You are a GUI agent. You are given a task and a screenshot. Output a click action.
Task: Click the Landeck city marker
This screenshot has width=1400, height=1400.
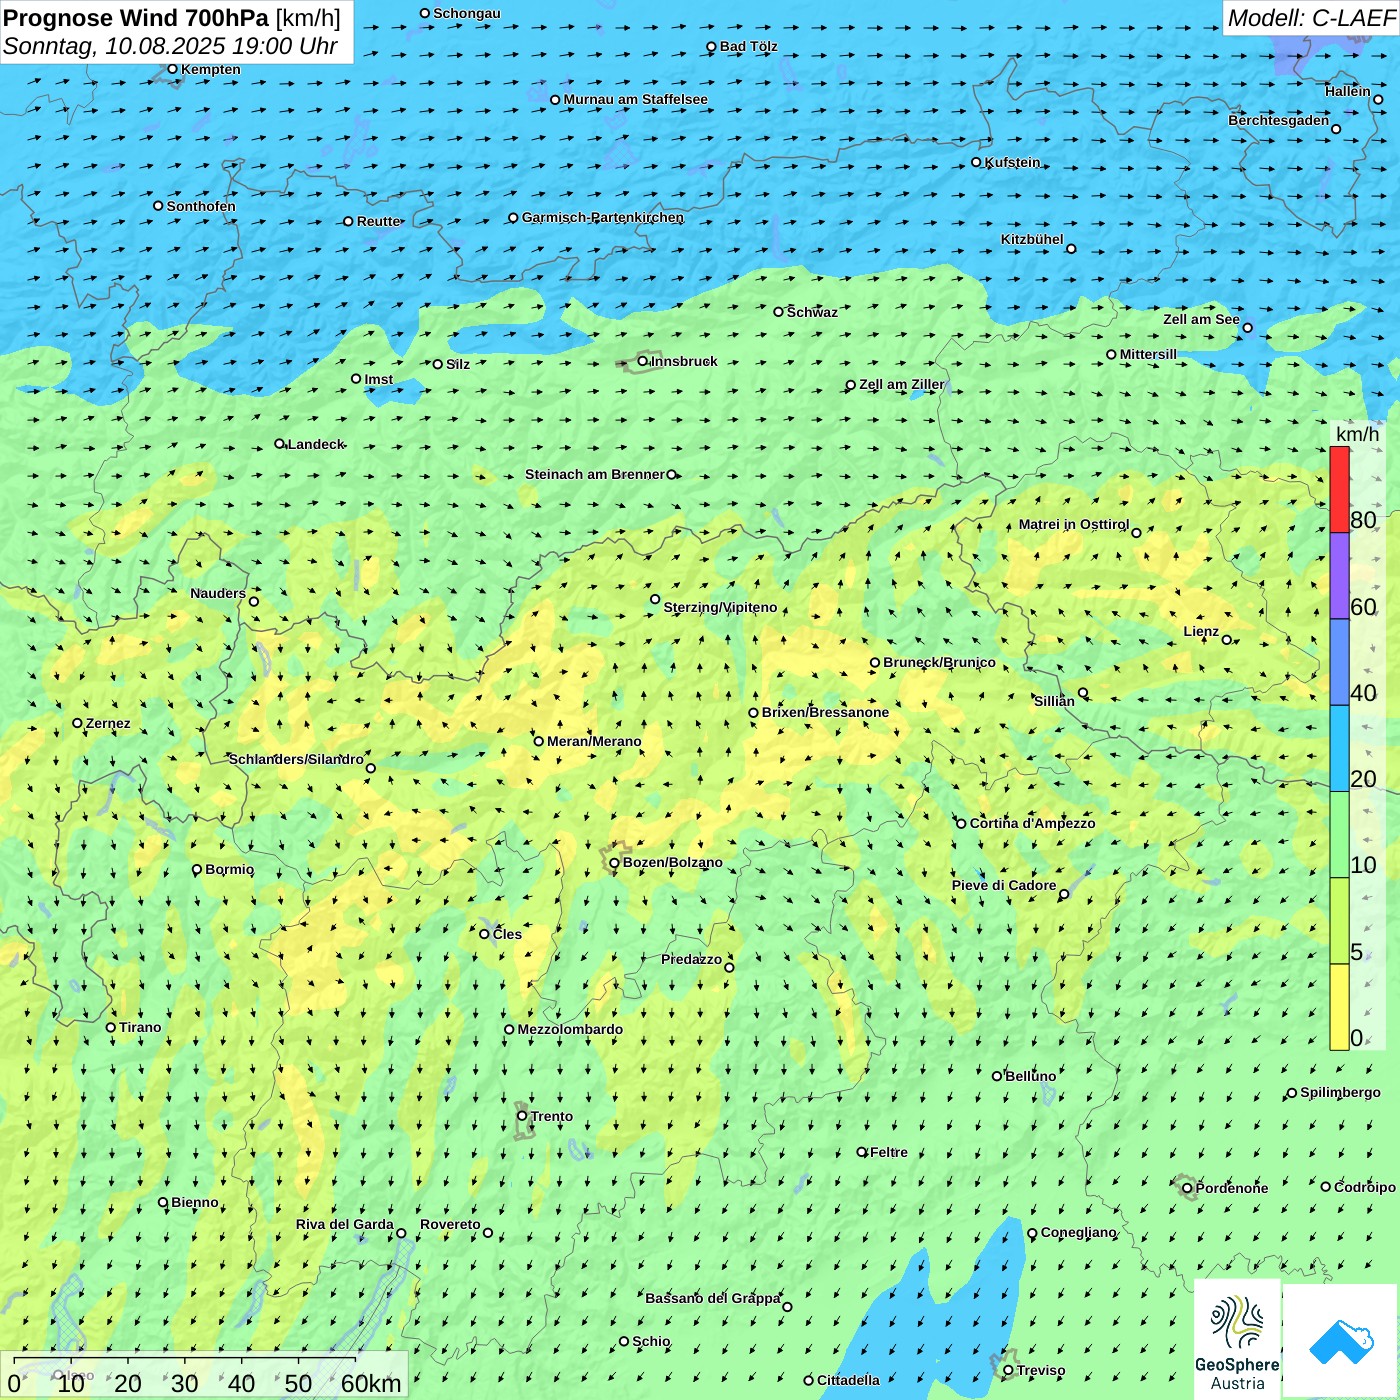click(x=280, y=444)
